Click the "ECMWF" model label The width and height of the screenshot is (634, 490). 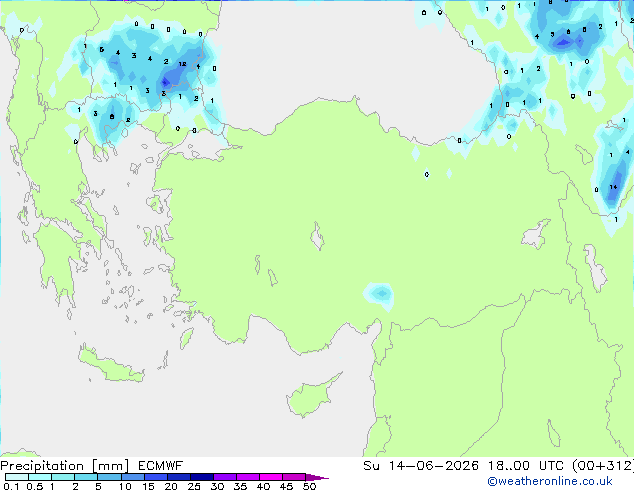pos(160,466)
